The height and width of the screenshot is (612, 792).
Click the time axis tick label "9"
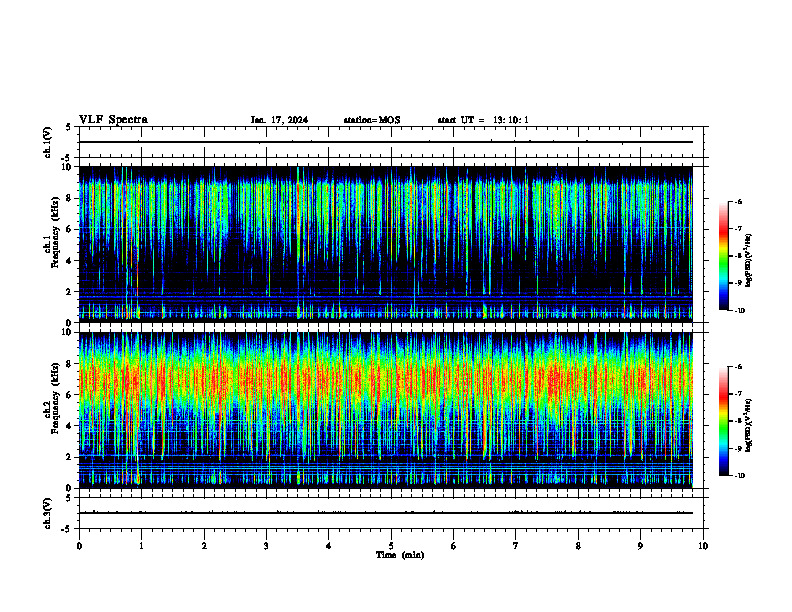(x=640, y=546)
